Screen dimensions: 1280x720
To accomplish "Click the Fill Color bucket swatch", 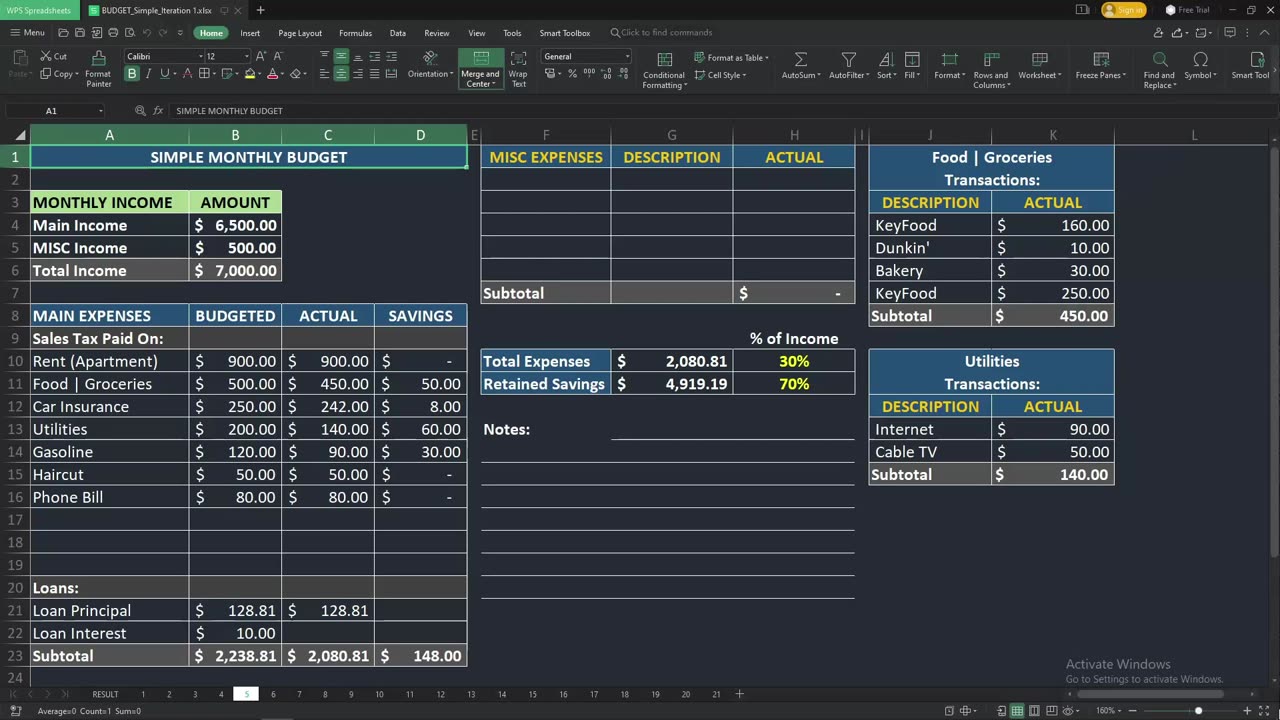I will 250,74.
